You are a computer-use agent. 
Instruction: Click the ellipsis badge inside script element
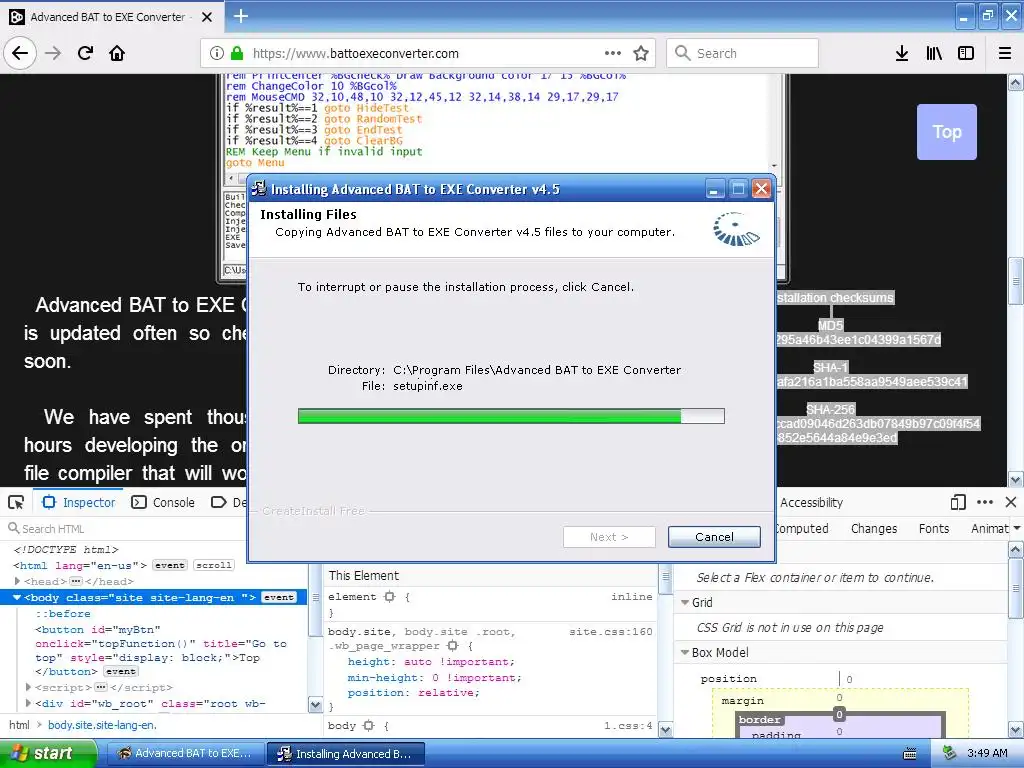point(101,687)
